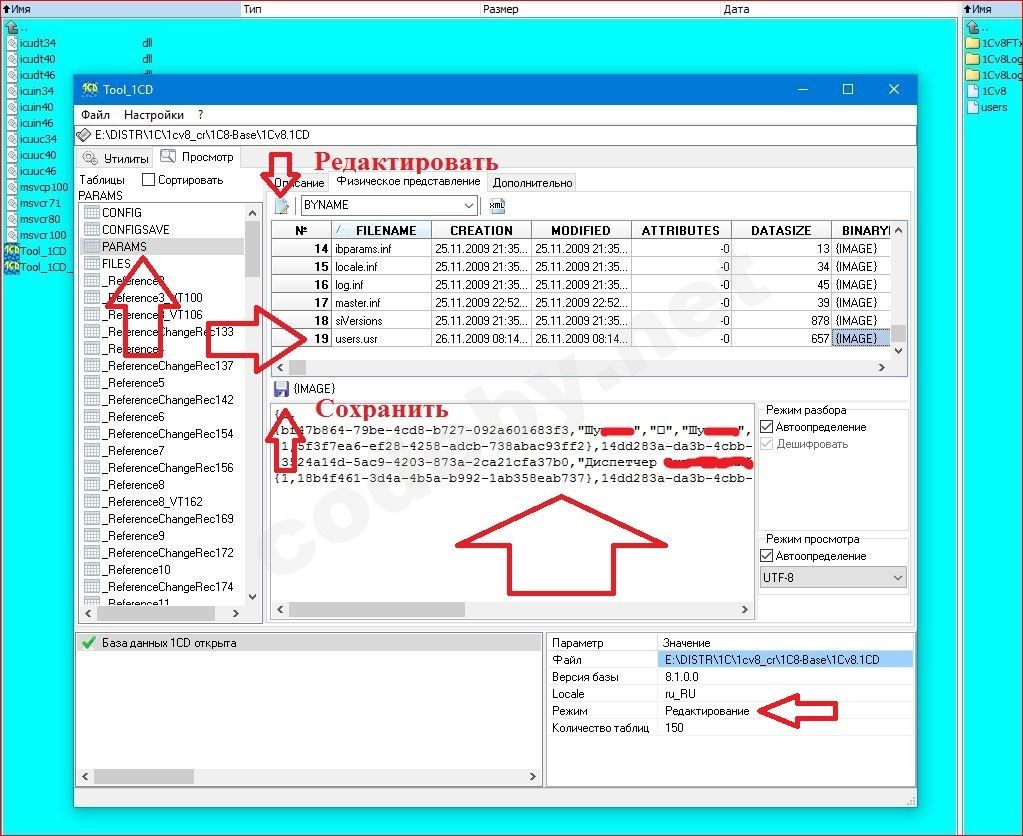Viewport: 1023px width, 836px height.
Task: Click the database path field
Action: click(496, 135)
